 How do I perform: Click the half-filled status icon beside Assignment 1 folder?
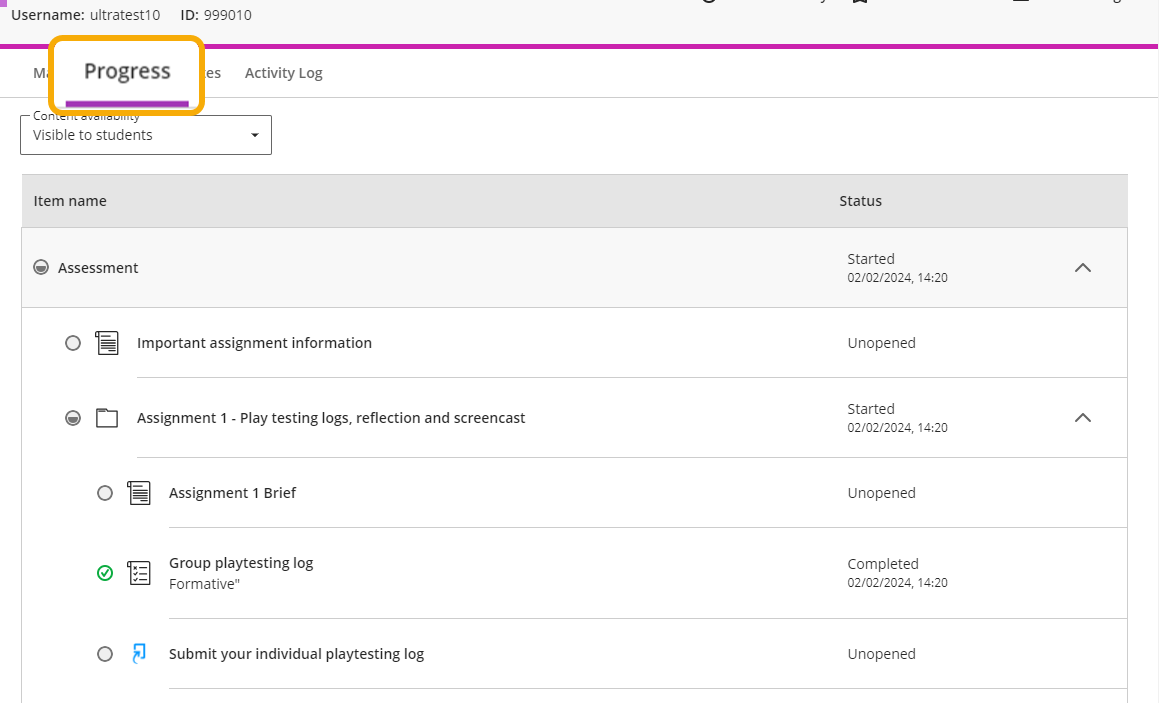73,418
